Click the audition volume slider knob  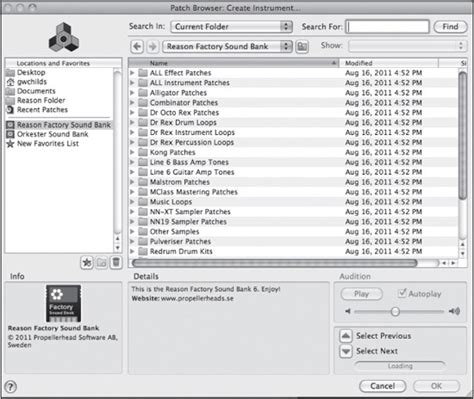pos(395,311)
